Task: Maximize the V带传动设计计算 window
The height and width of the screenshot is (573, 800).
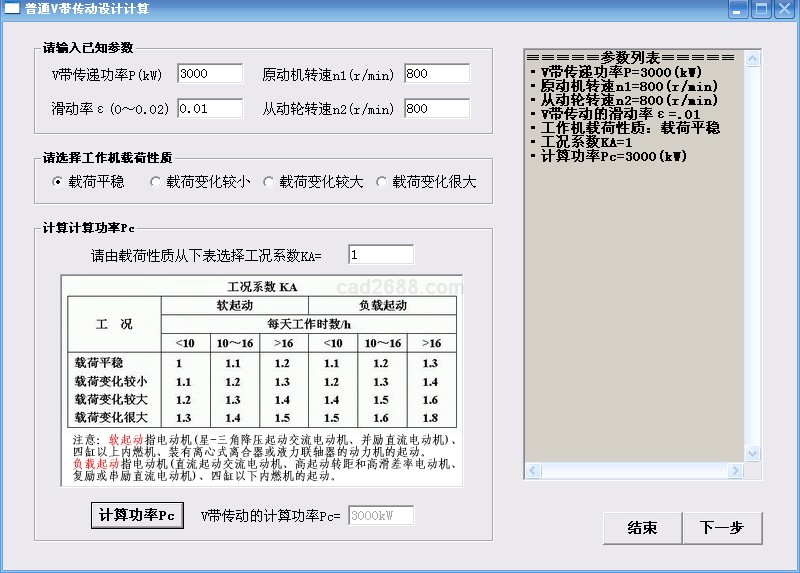Action: point(761,10)
